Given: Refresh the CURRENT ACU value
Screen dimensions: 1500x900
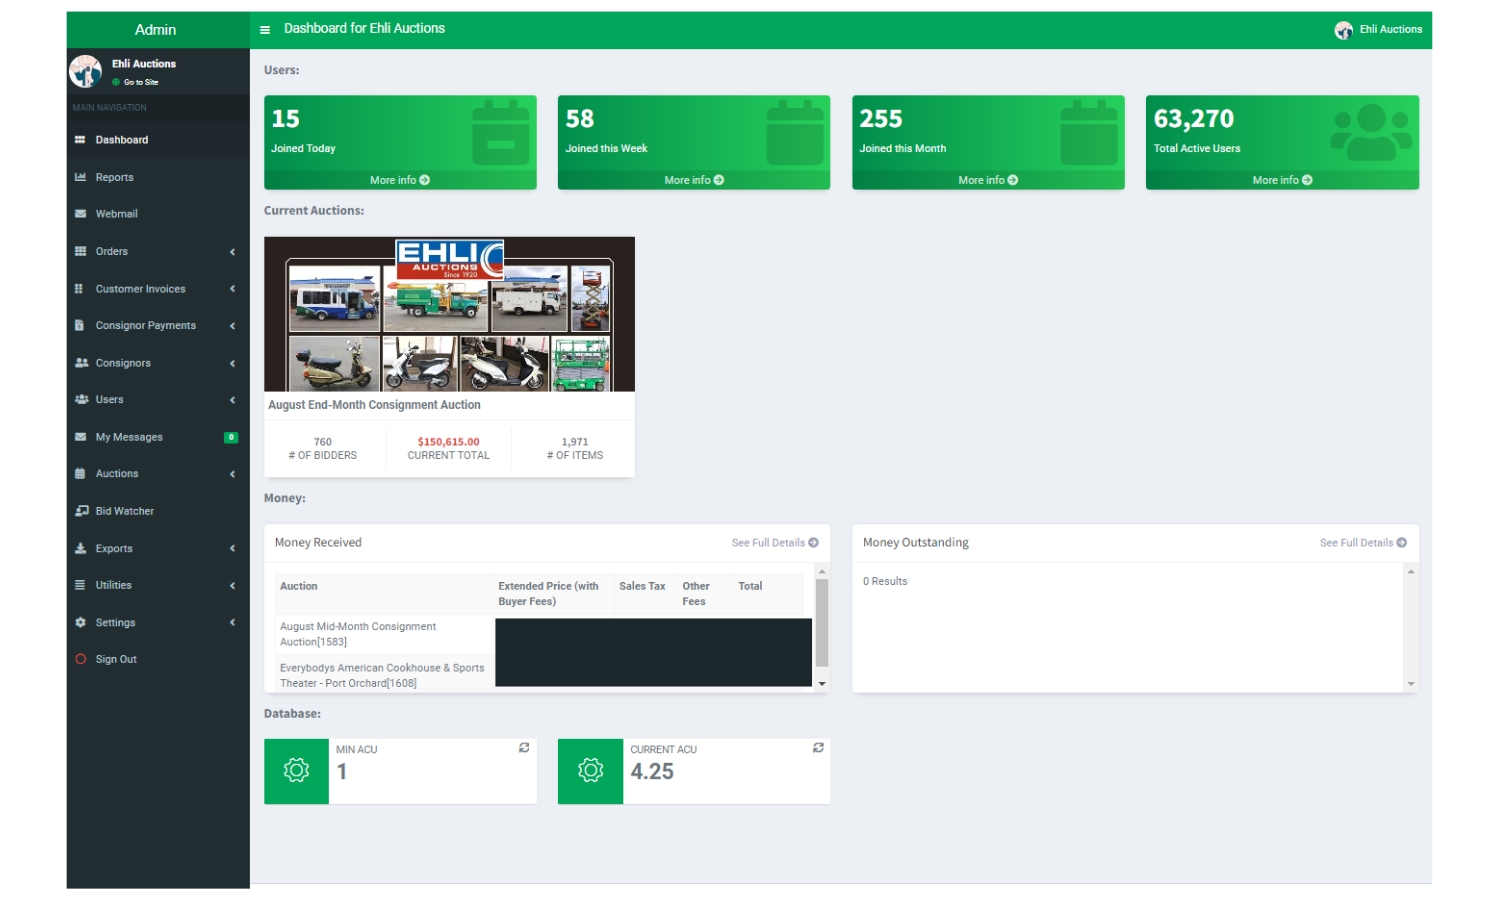Looking at the screenshot, I should [x=818, y=748].
